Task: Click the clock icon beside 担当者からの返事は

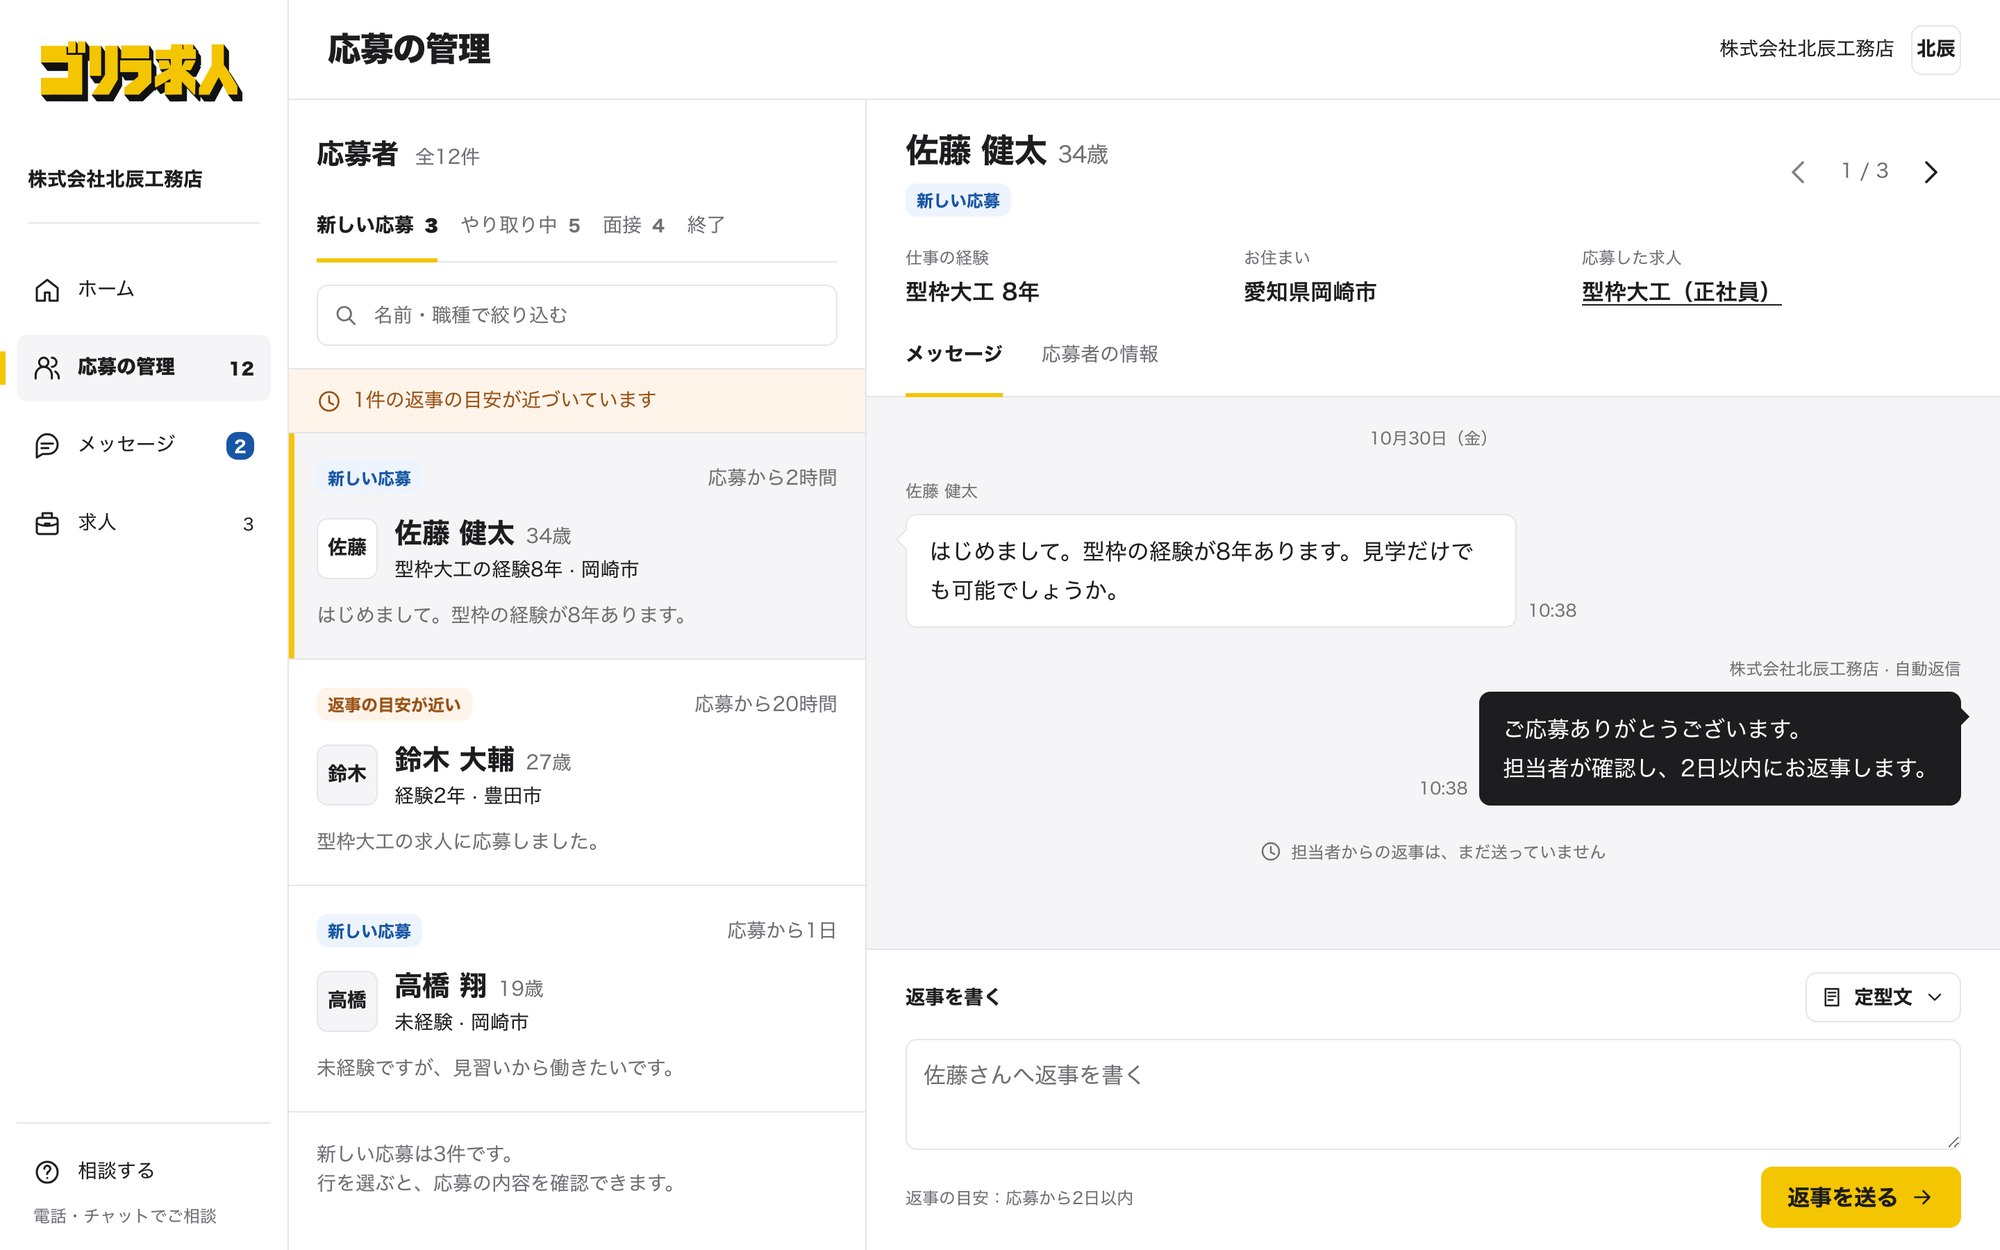Action: point(1270,852)
